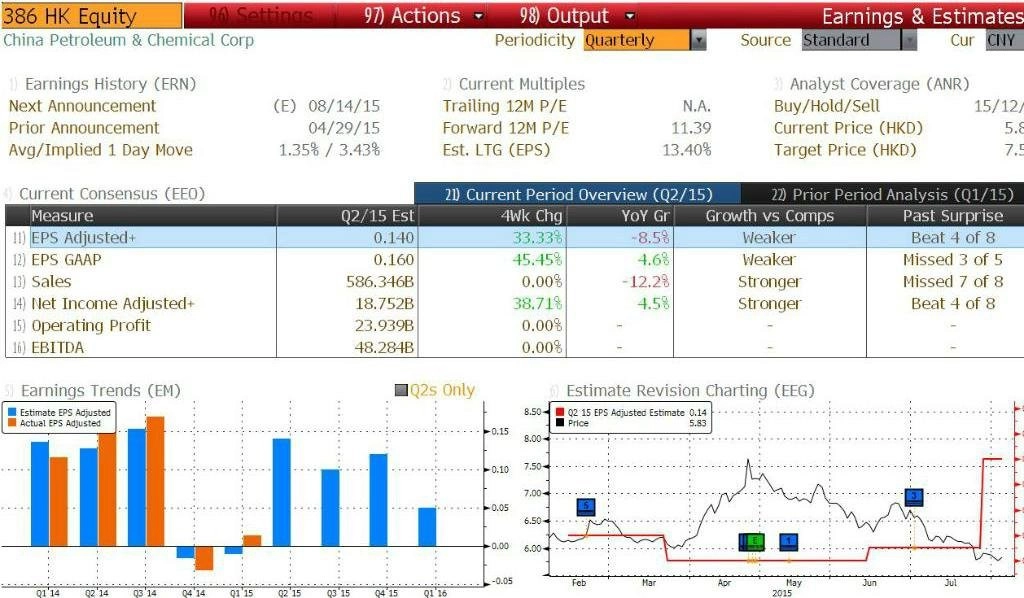Click the green E earnings marker on chart
The height and width of the screenshot is (598, 1024).
pyautogui.click(x=754, y=541)
